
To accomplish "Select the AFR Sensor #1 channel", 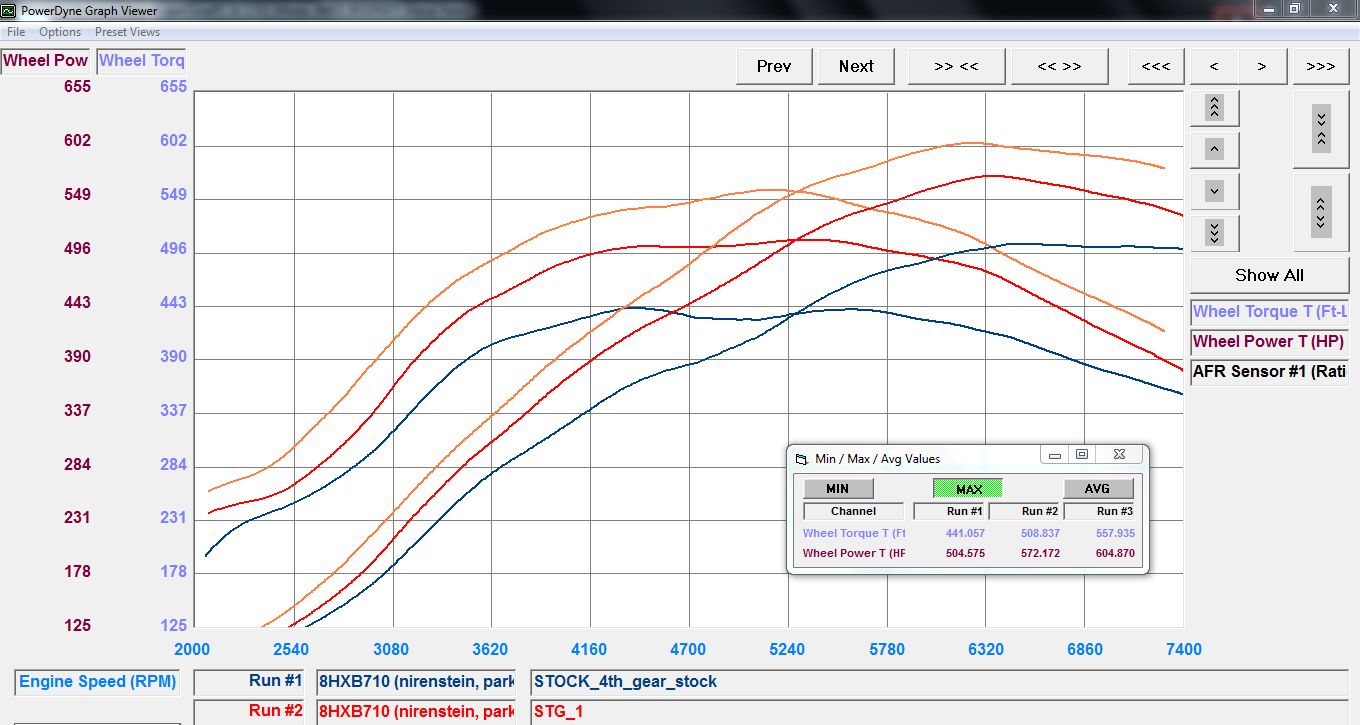I will [1268, 372].
